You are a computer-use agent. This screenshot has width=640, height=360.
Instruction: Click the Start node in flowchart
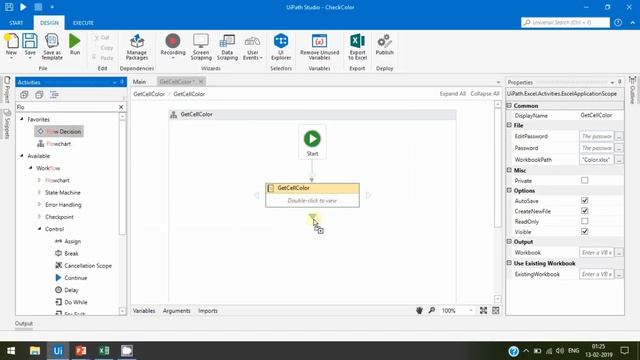(x=312, y=142)
